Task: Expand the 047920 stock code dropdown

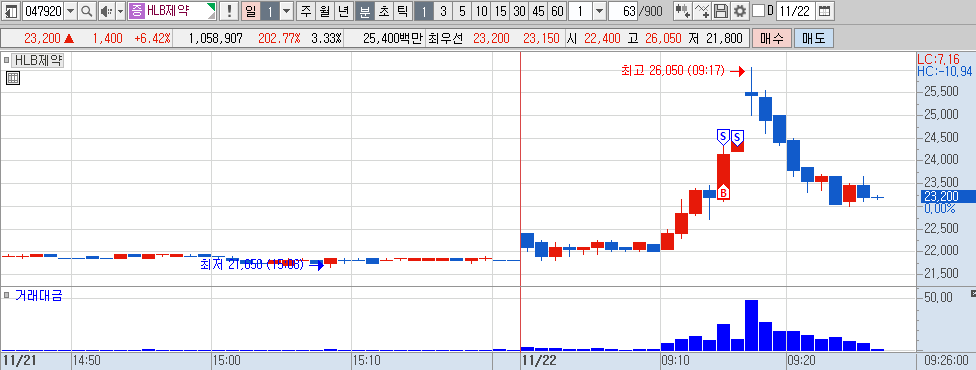Action: (70, 11)
